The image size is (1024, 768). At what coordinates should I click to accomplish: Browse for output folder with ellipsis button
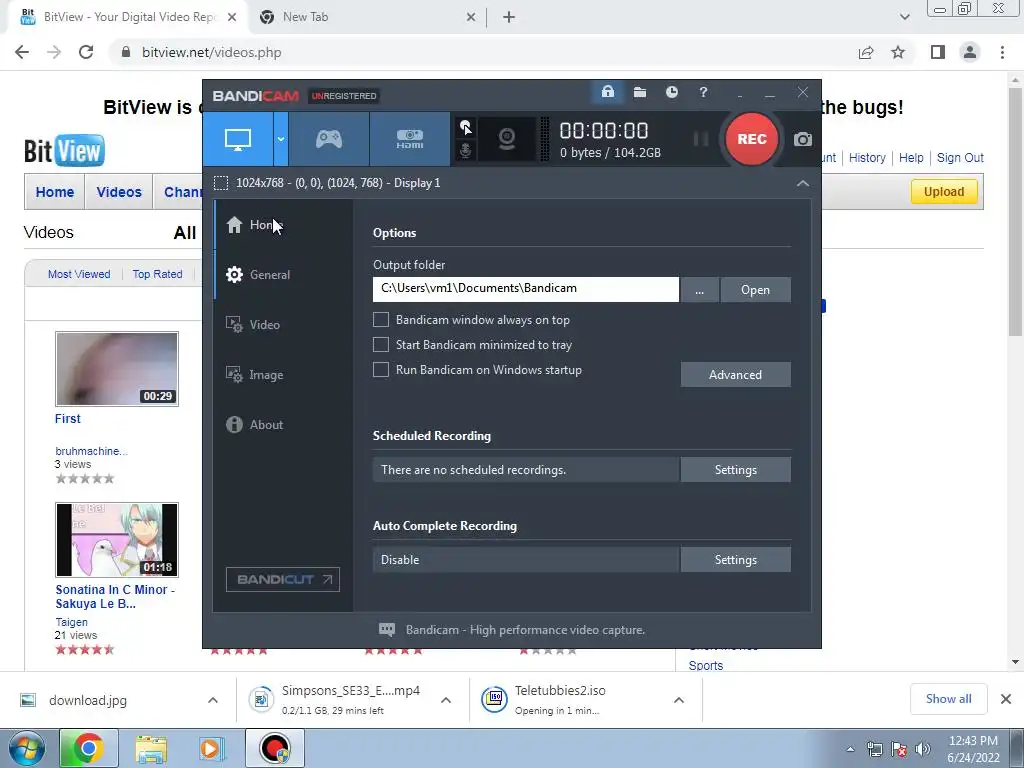699,290
